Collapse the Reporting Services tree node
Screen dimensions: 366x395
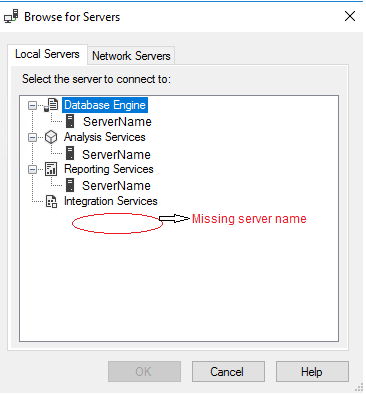click(x=32, y=169)
